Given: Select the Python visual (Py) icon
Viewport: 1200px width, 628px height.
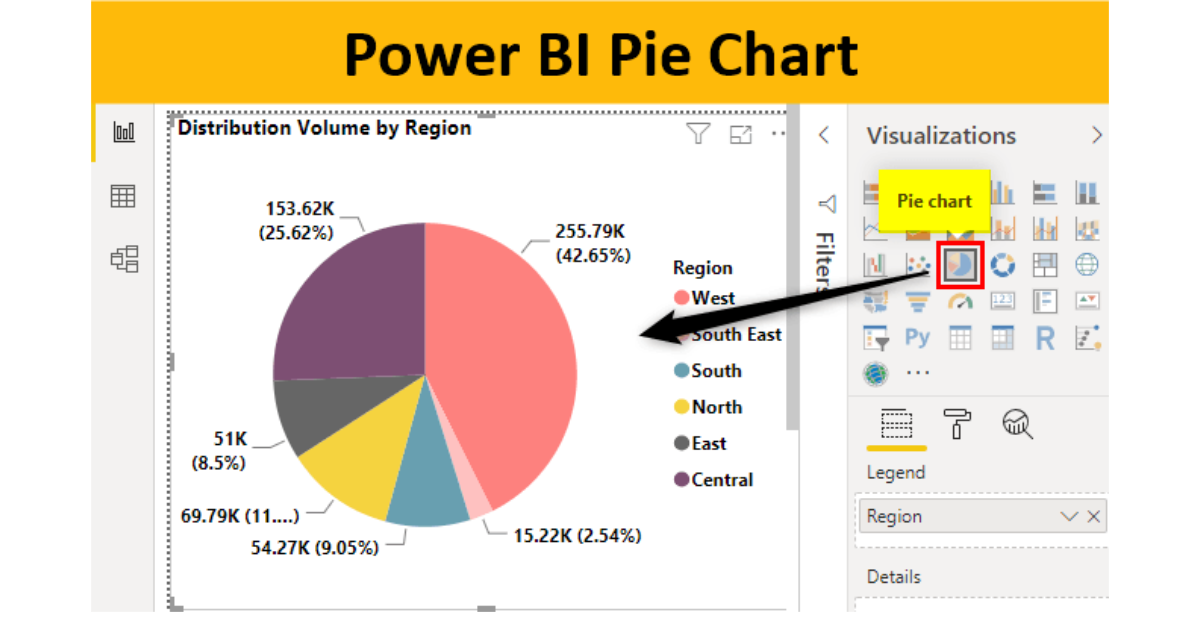Looking at the screenshot, I should tap(917, 337).
